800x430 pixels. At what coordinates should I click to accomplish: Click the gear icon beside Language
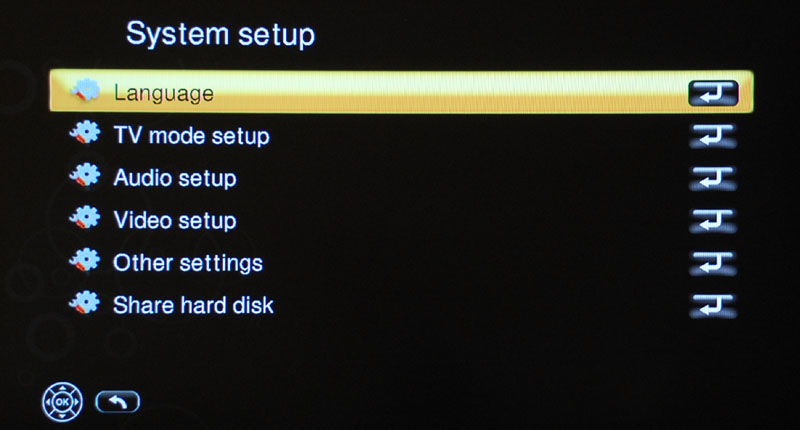coord(85,91)
